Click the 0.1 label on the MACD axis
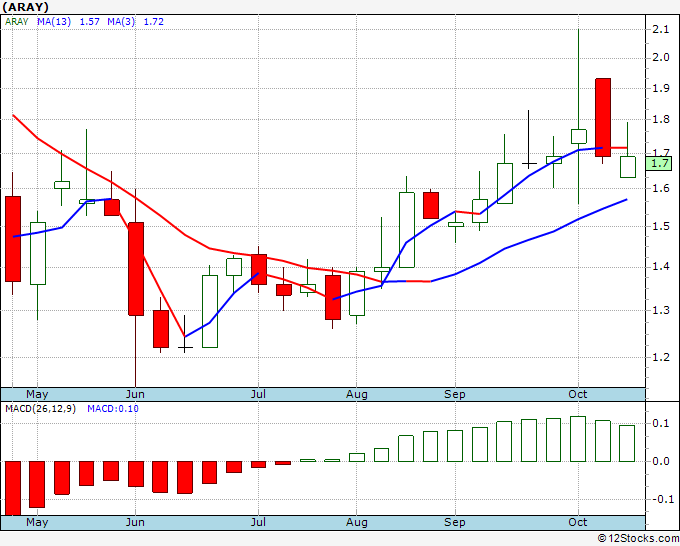Screen dimensions: 680x546 661,423
